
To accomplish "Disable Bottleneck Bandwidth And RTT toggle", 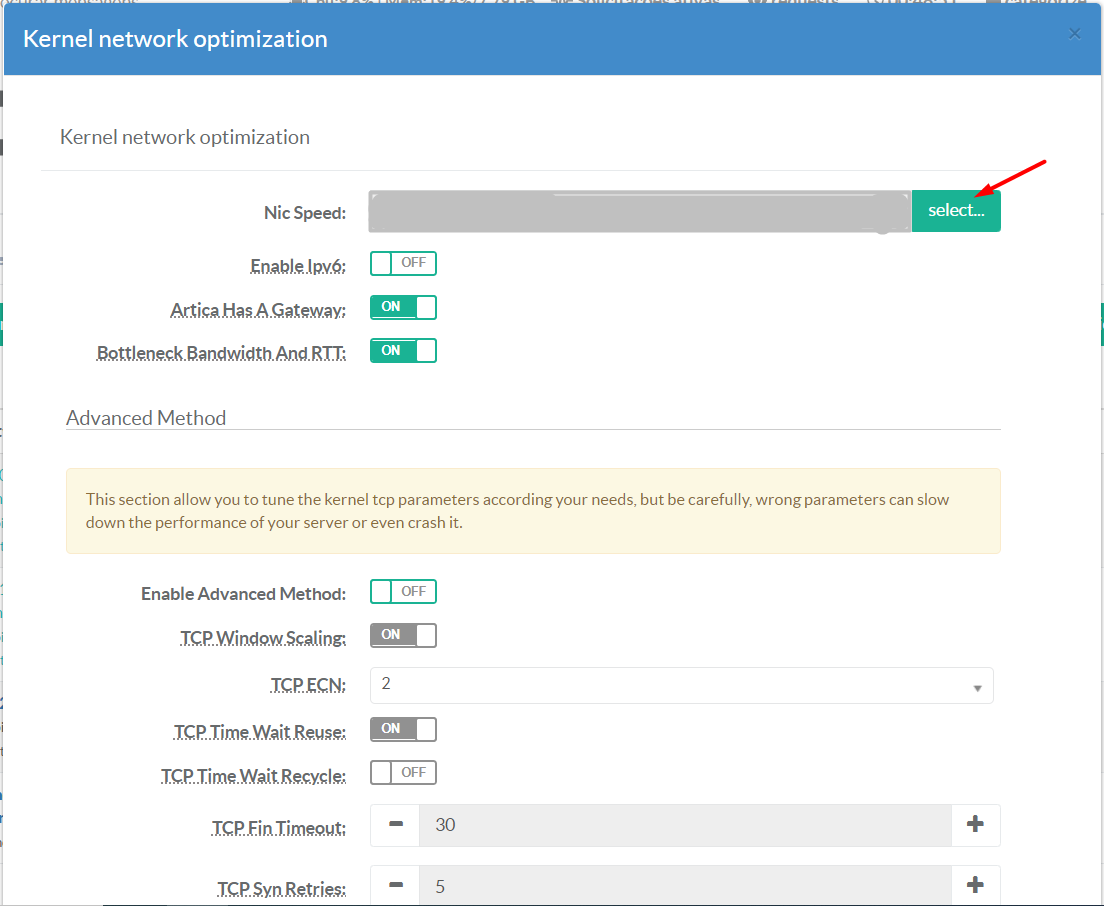I will tap(403, 351).
